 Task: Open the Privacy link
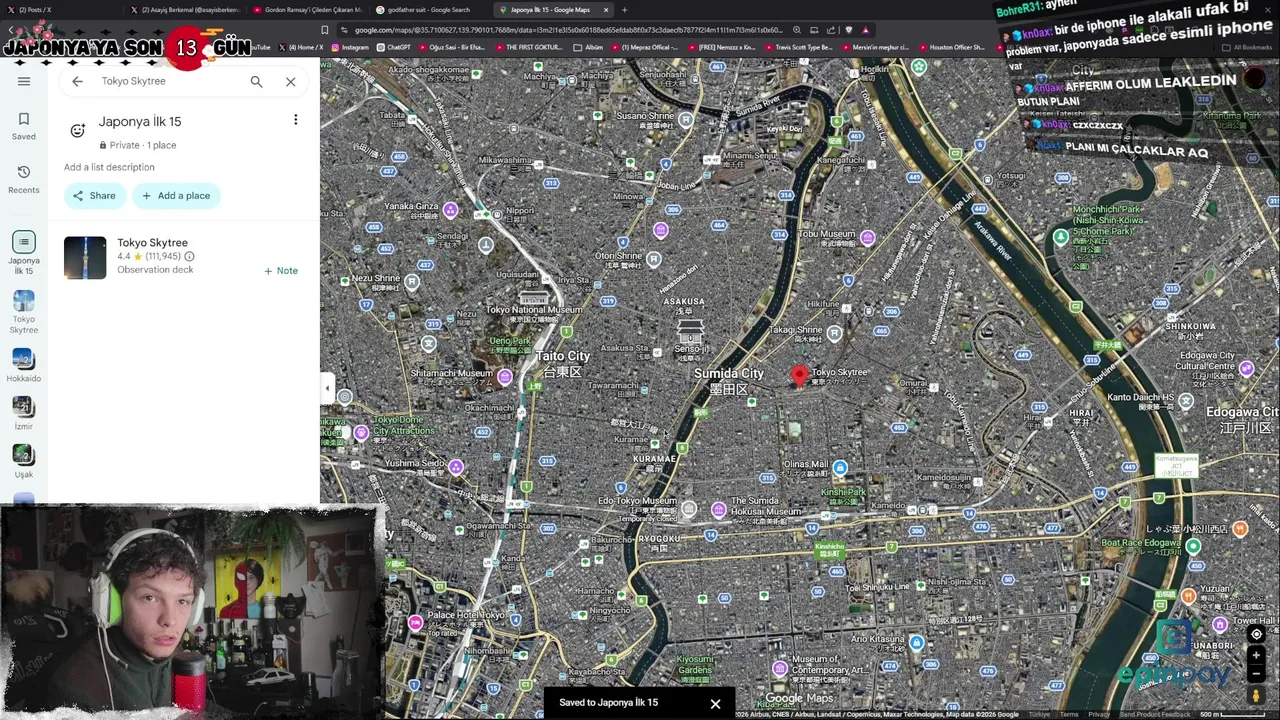pos(1099,714)
